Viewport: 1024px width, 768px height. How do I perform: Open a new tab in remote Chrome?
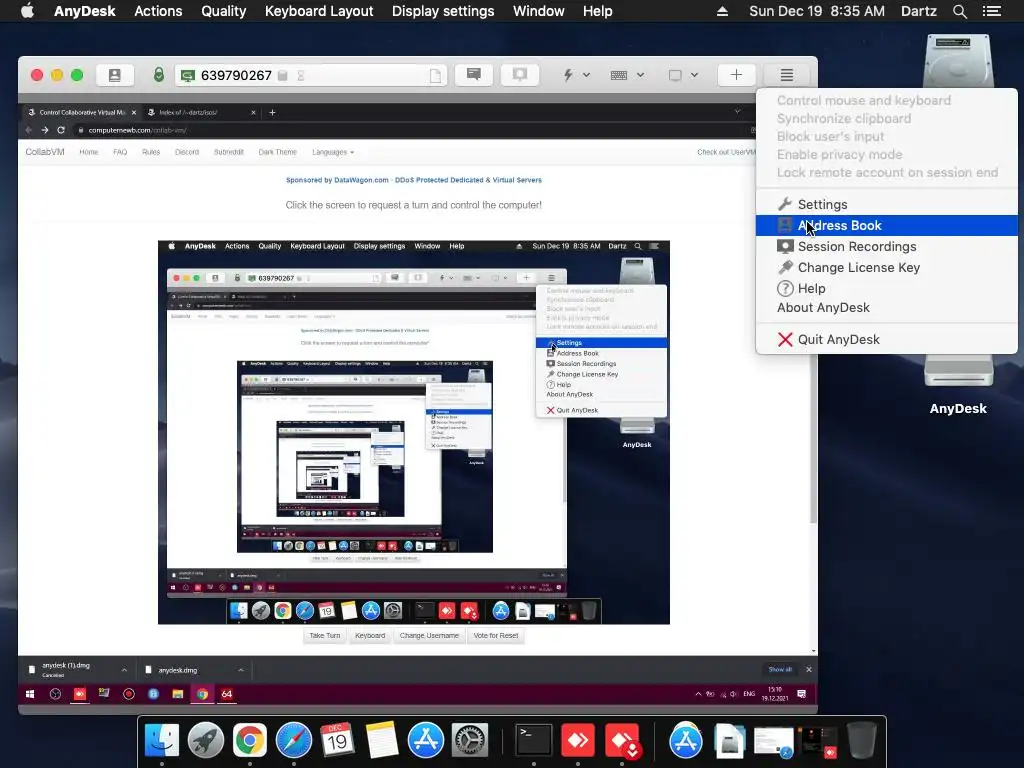(272, 112)
